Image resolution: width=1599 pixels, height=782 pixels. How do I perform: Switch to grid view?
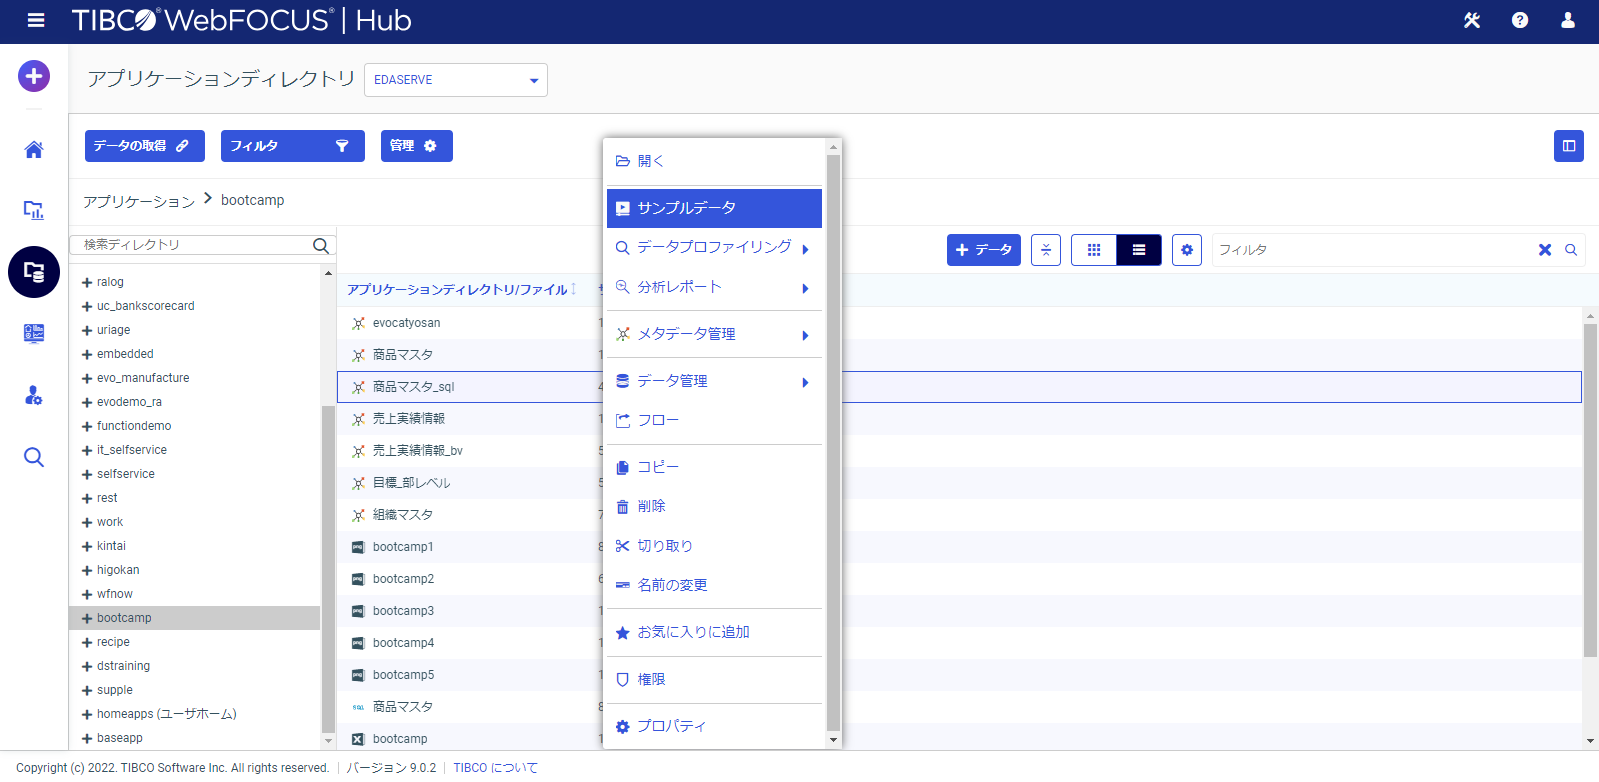(1094, 250)
